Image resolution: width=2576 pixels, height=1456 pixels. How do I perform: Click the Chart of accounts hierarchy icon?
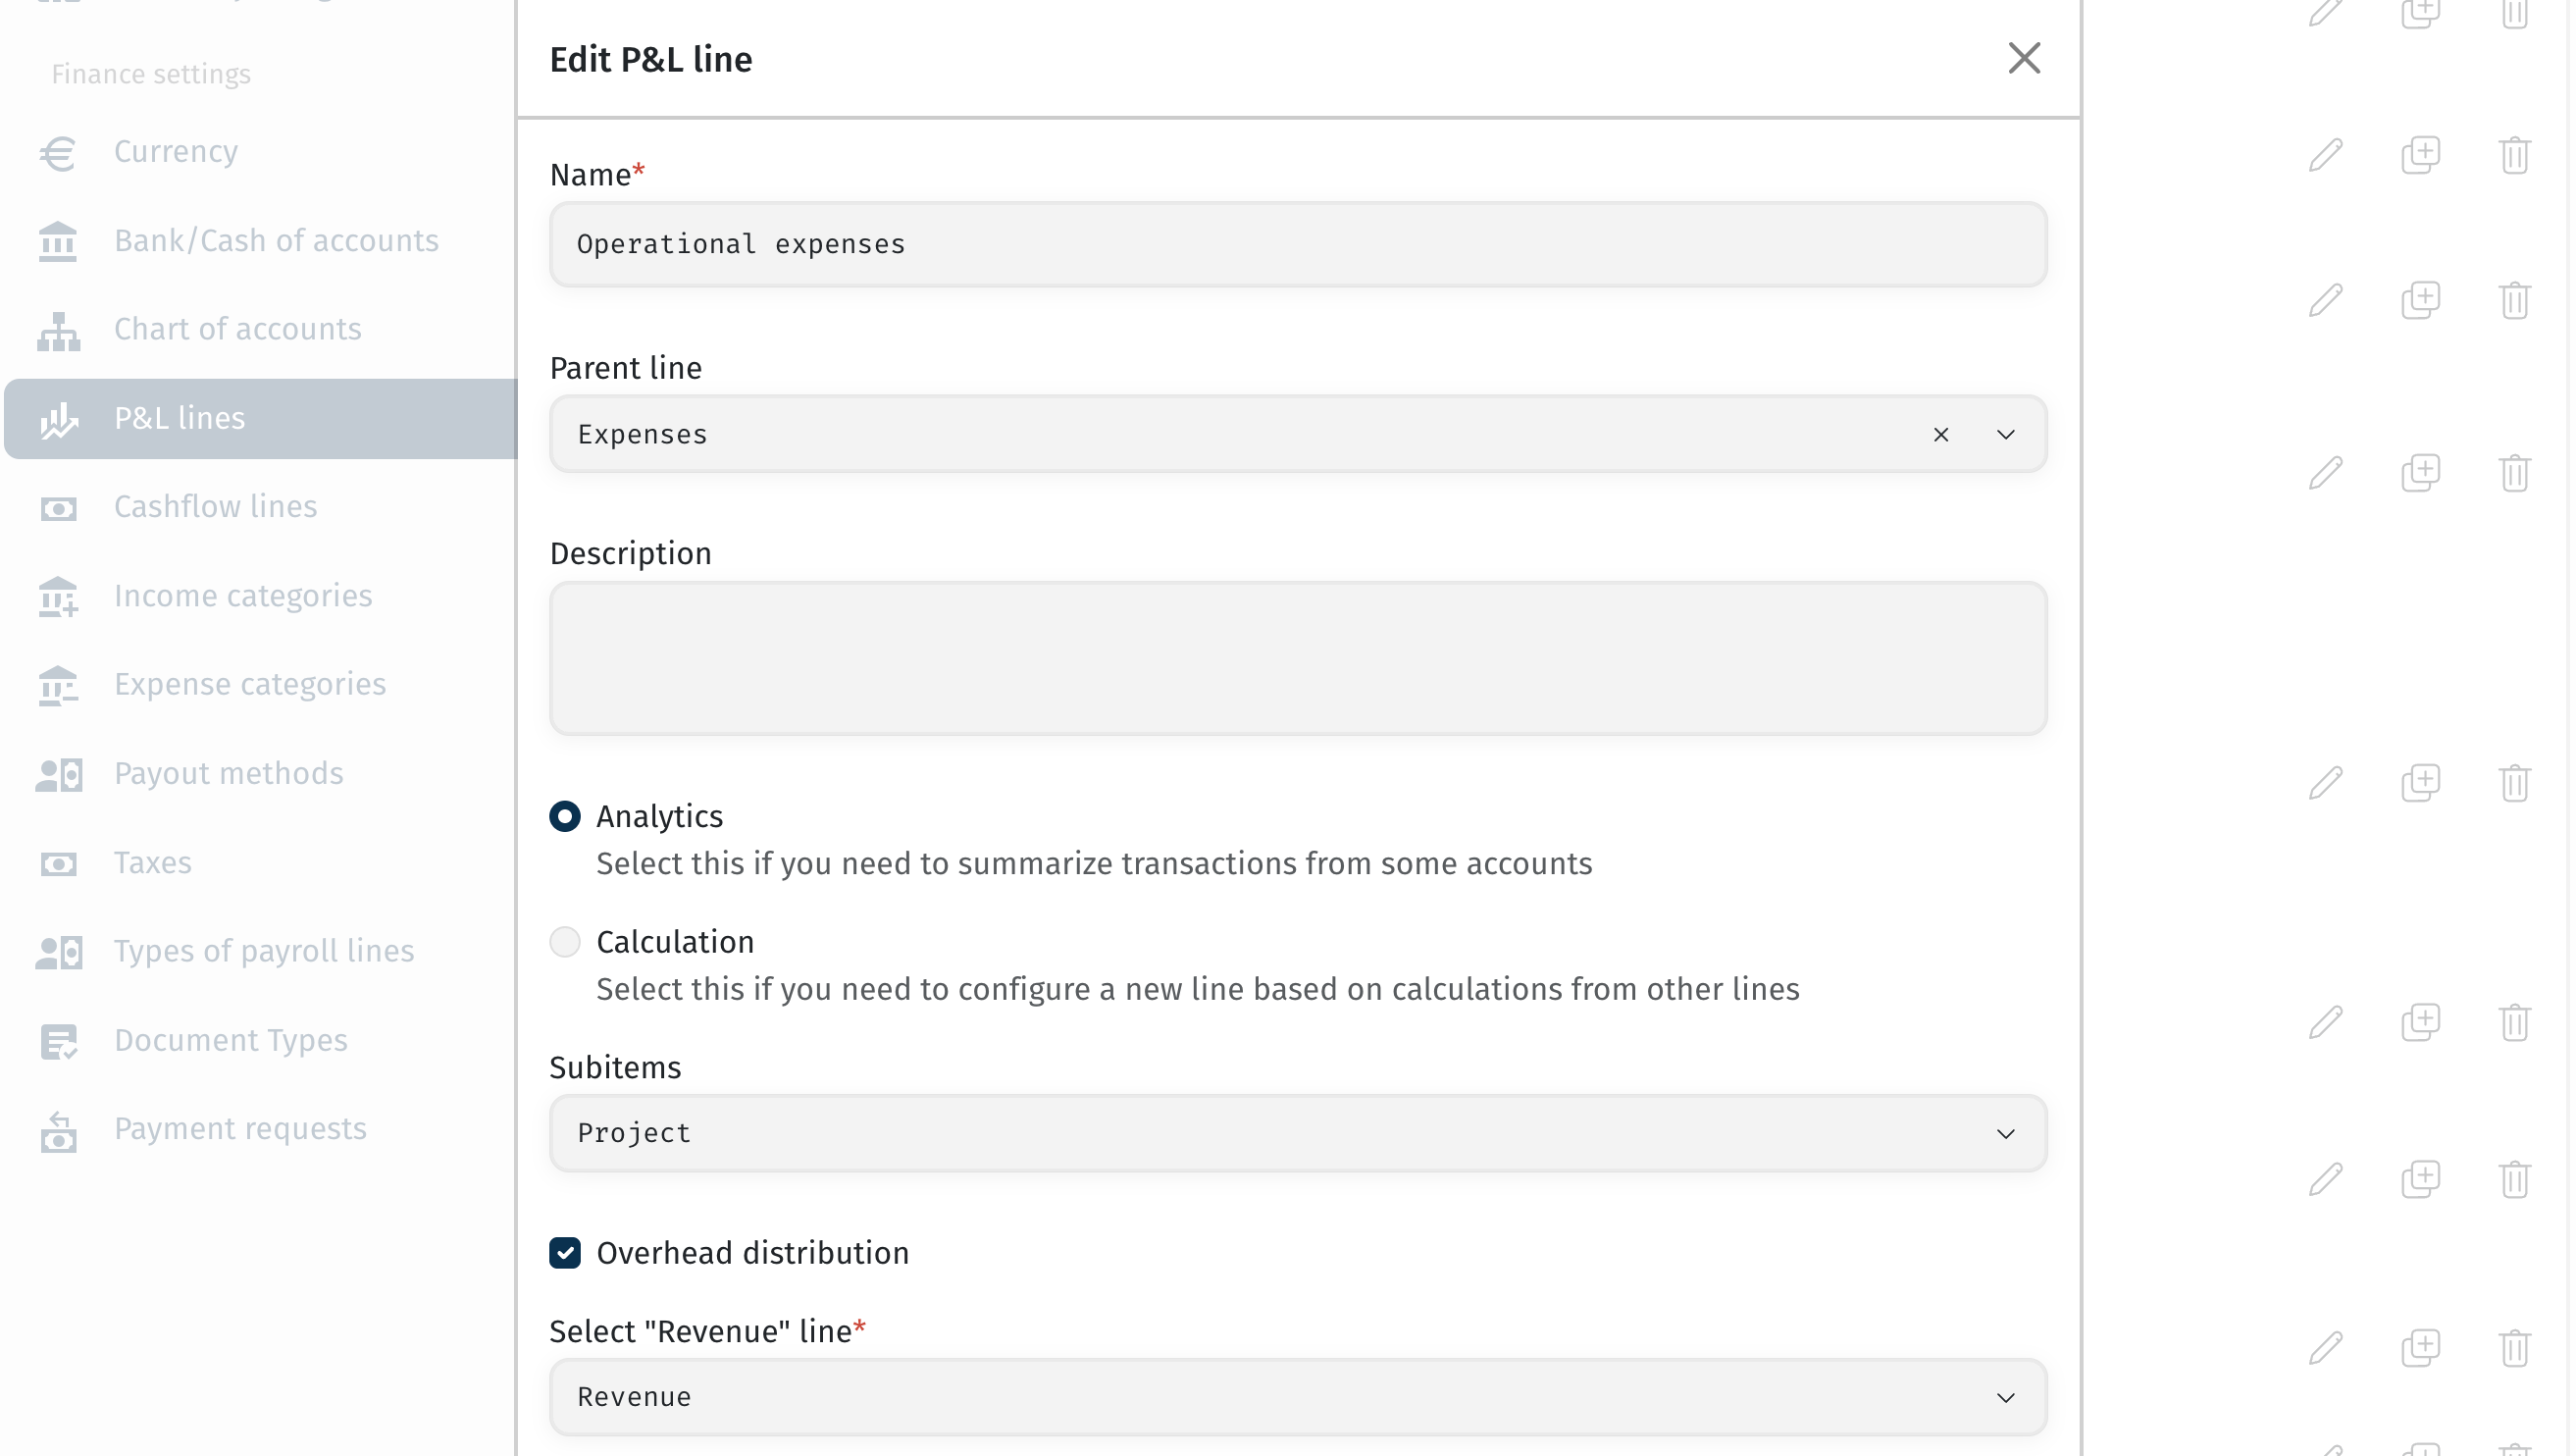(58, 331)
